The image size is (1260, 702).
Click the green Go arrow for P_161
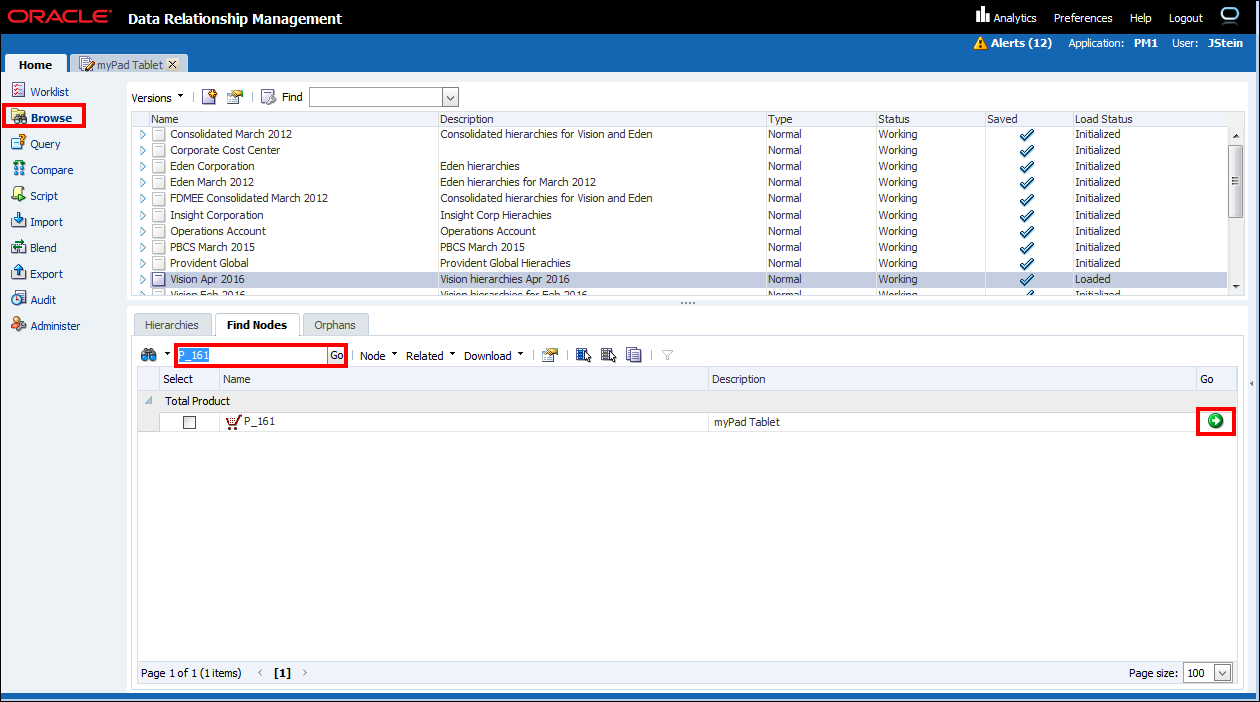pos(1215,421)
